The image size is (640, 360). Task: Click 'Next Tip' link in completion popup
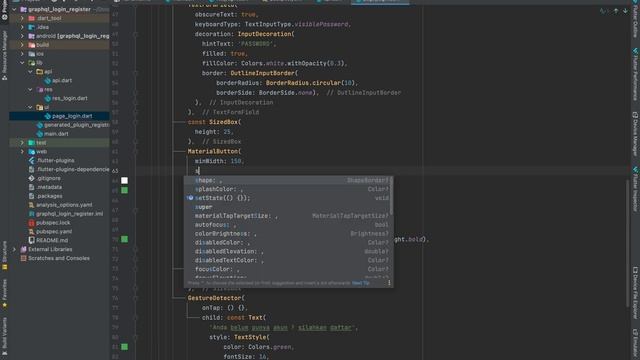click(361, 283)
